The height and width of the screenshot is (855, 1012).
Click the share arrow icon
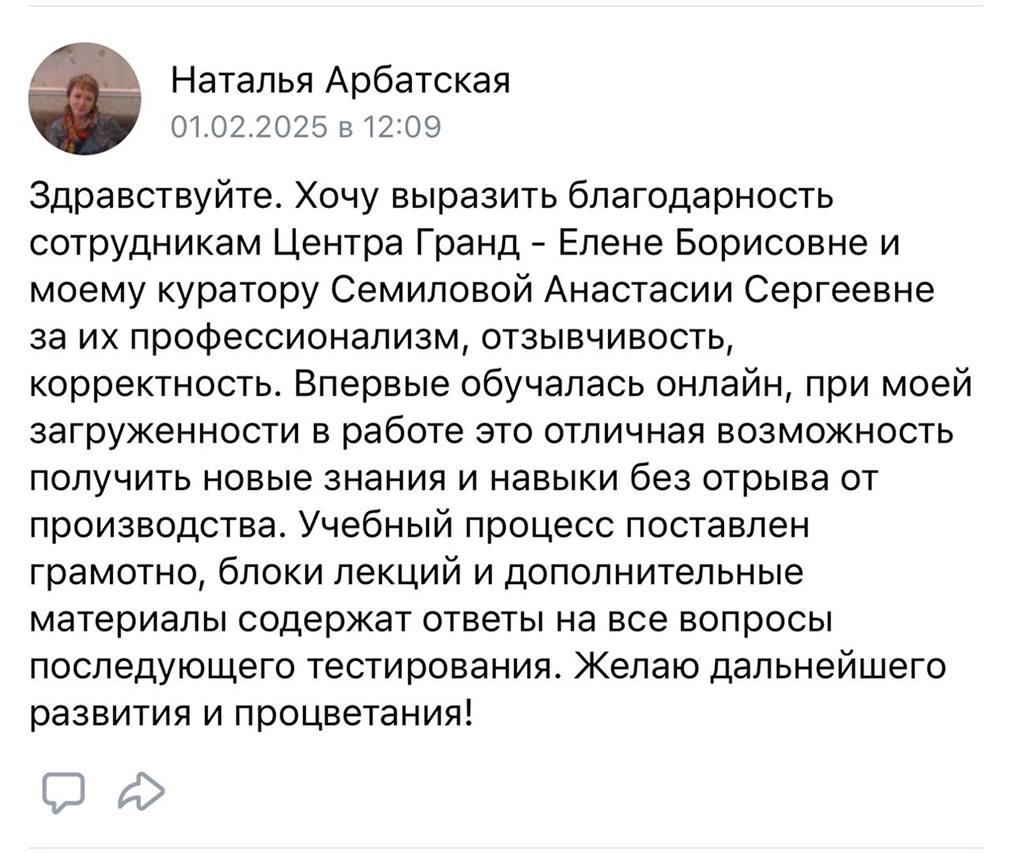coord(140,791)
